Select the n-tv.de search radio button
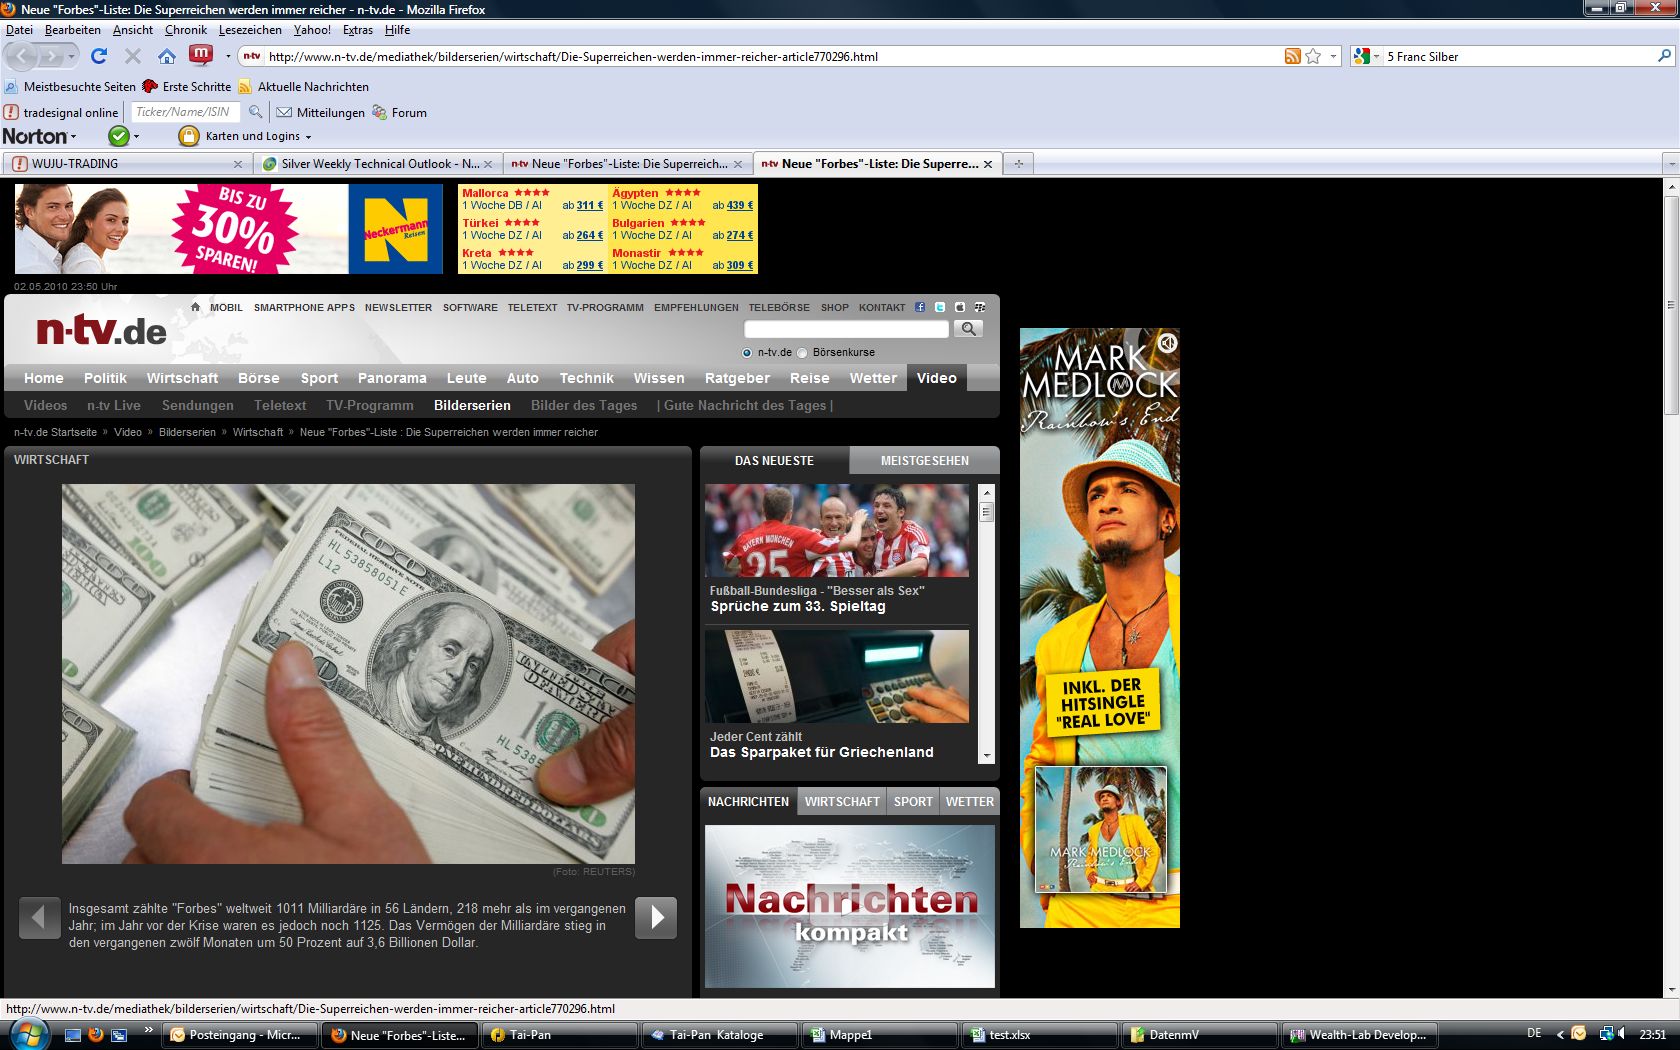1680x1050 pixels. [747, 353]
